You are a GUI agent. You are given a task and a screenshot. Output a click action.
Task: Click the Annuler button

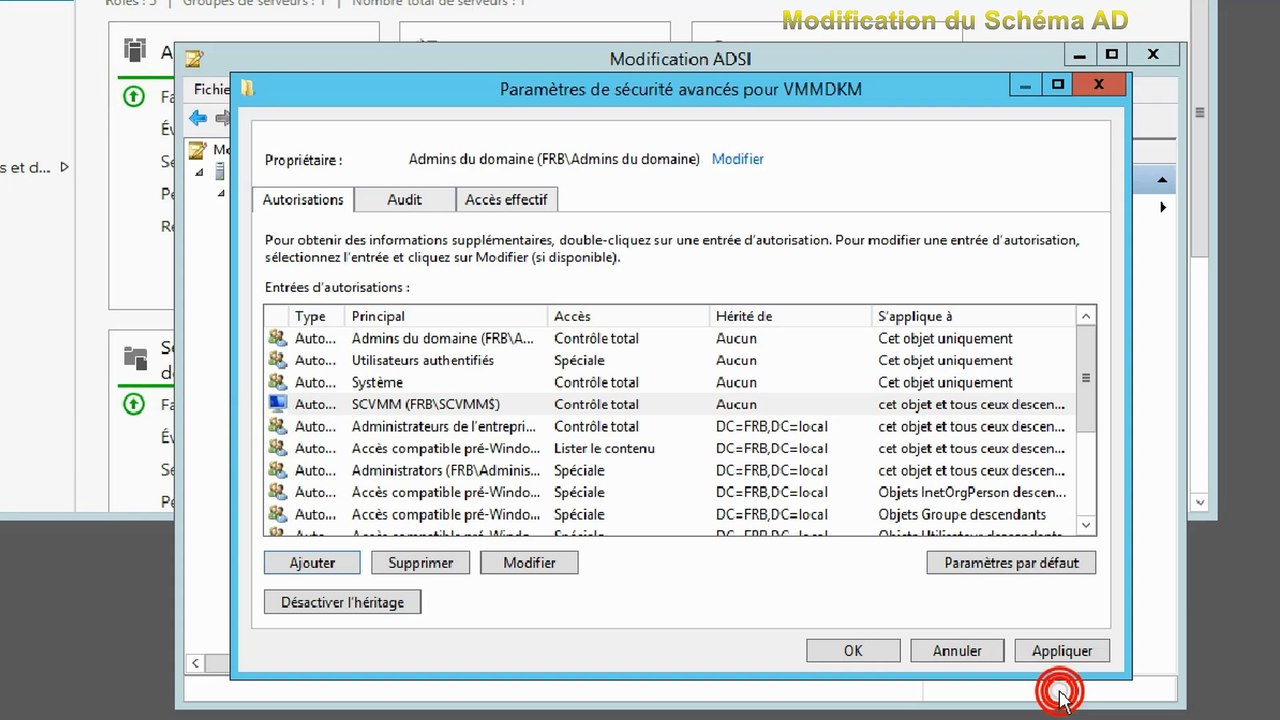coord(957,651)
